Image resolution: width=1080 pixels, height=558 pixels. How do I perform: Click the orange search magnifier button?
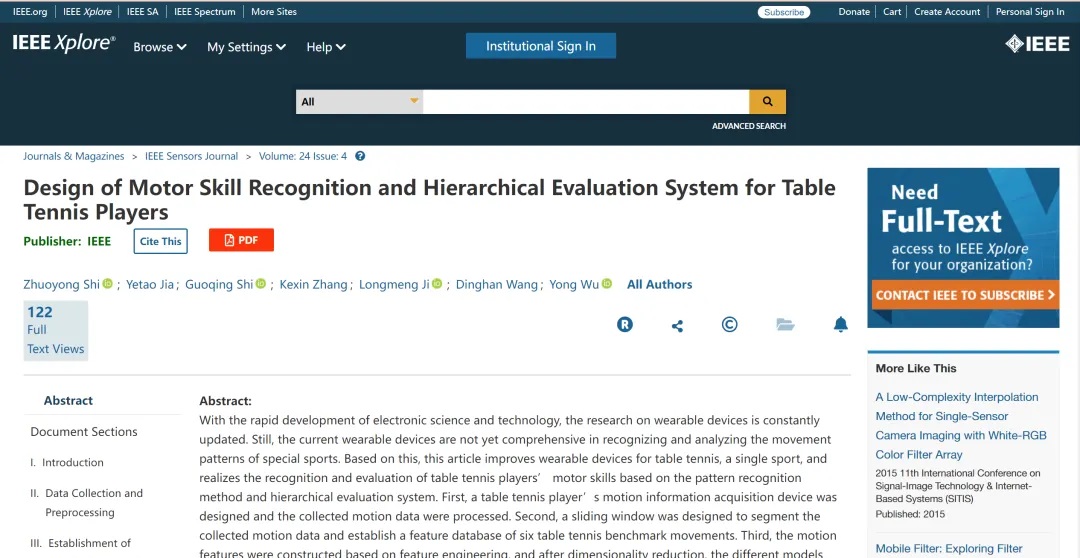(x=767, y=102)
